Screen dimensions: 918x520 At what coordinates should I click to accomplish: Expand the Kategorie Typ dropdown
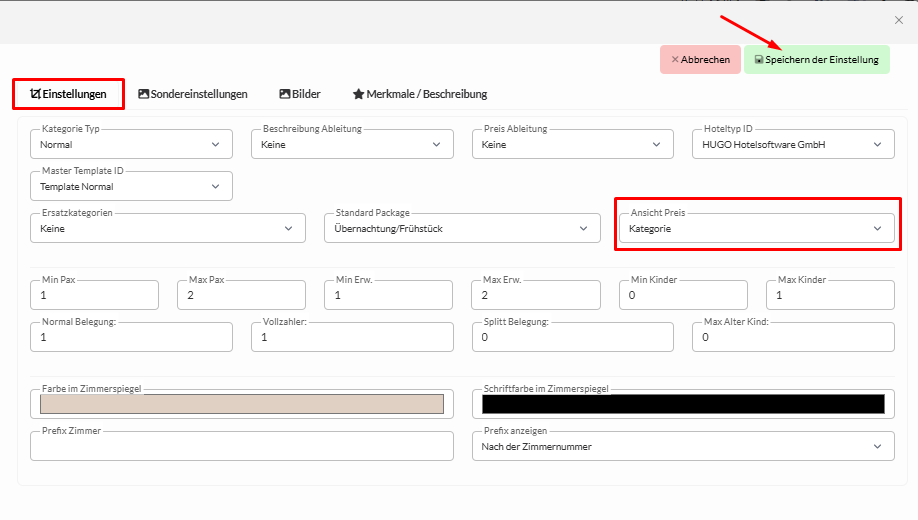pyautogui.click(x=131, y=145)
